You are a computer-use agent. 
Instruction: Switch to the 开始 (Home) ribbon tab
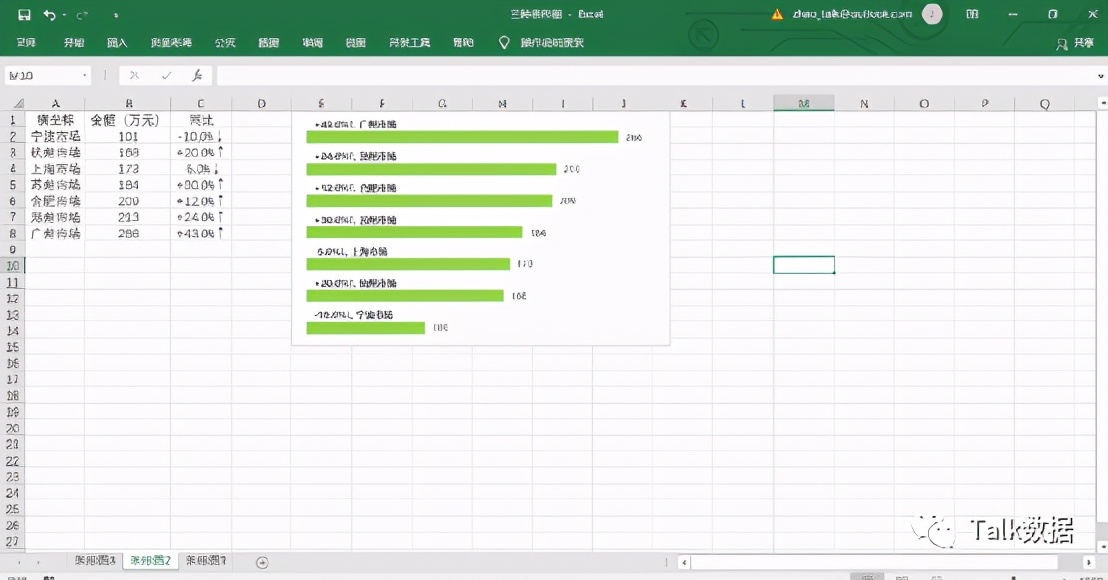[73, 43]
